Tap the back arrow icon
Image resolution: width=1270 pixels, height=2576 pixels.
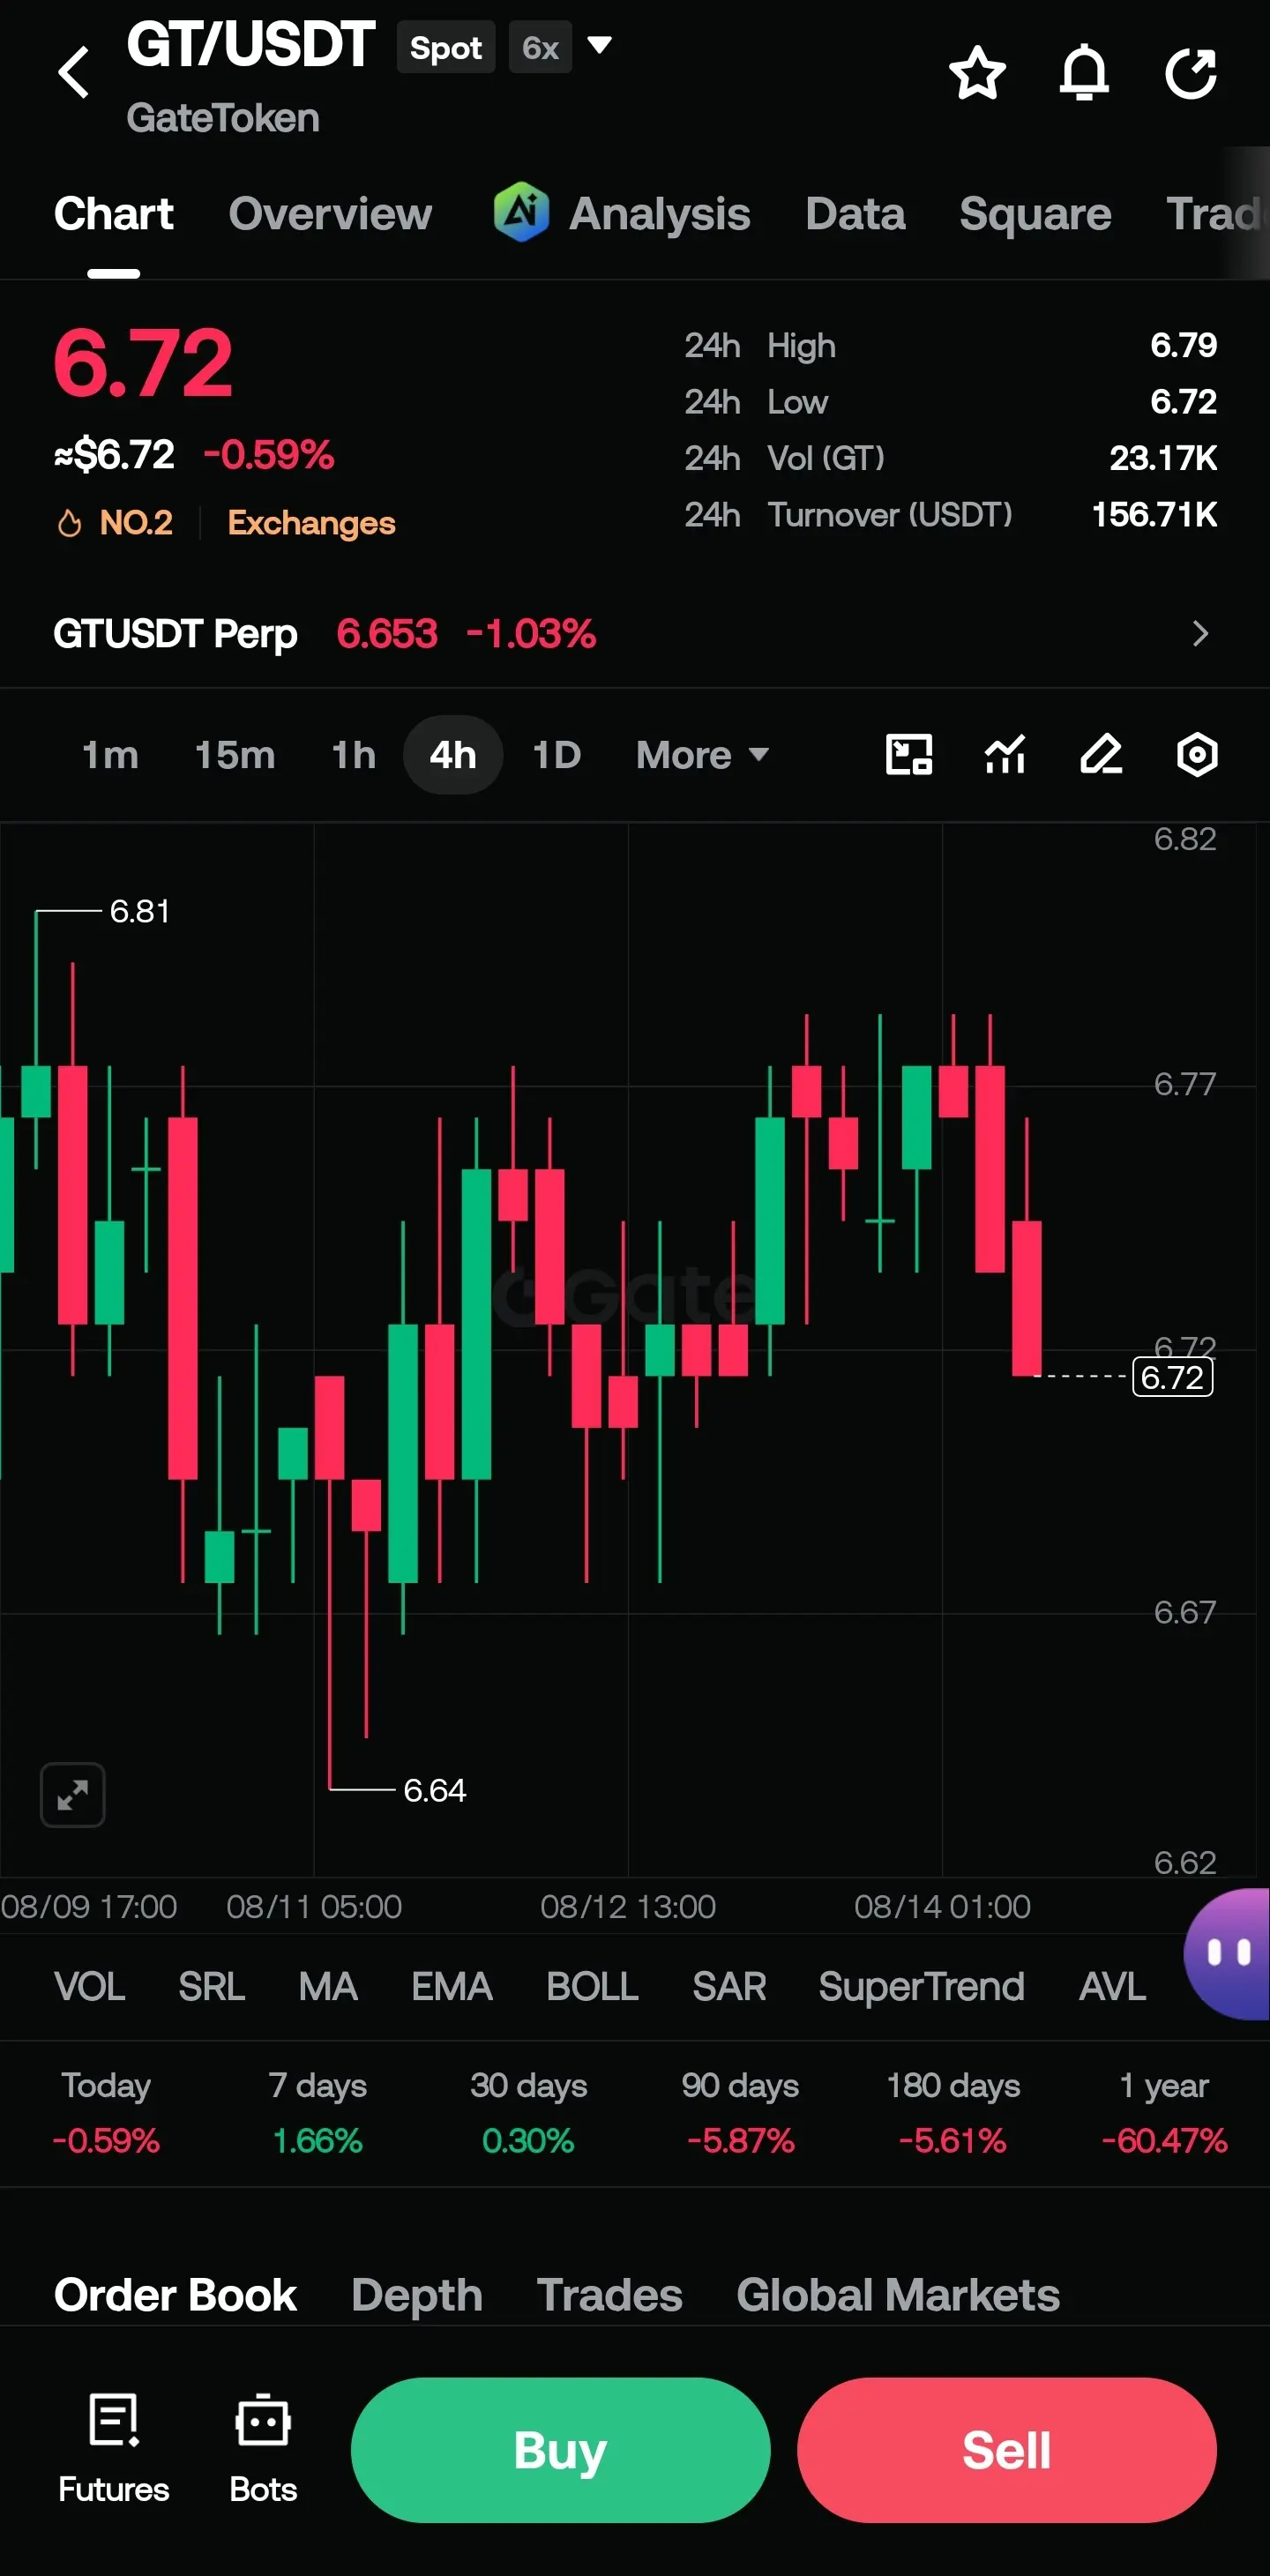tap(74, 72)
